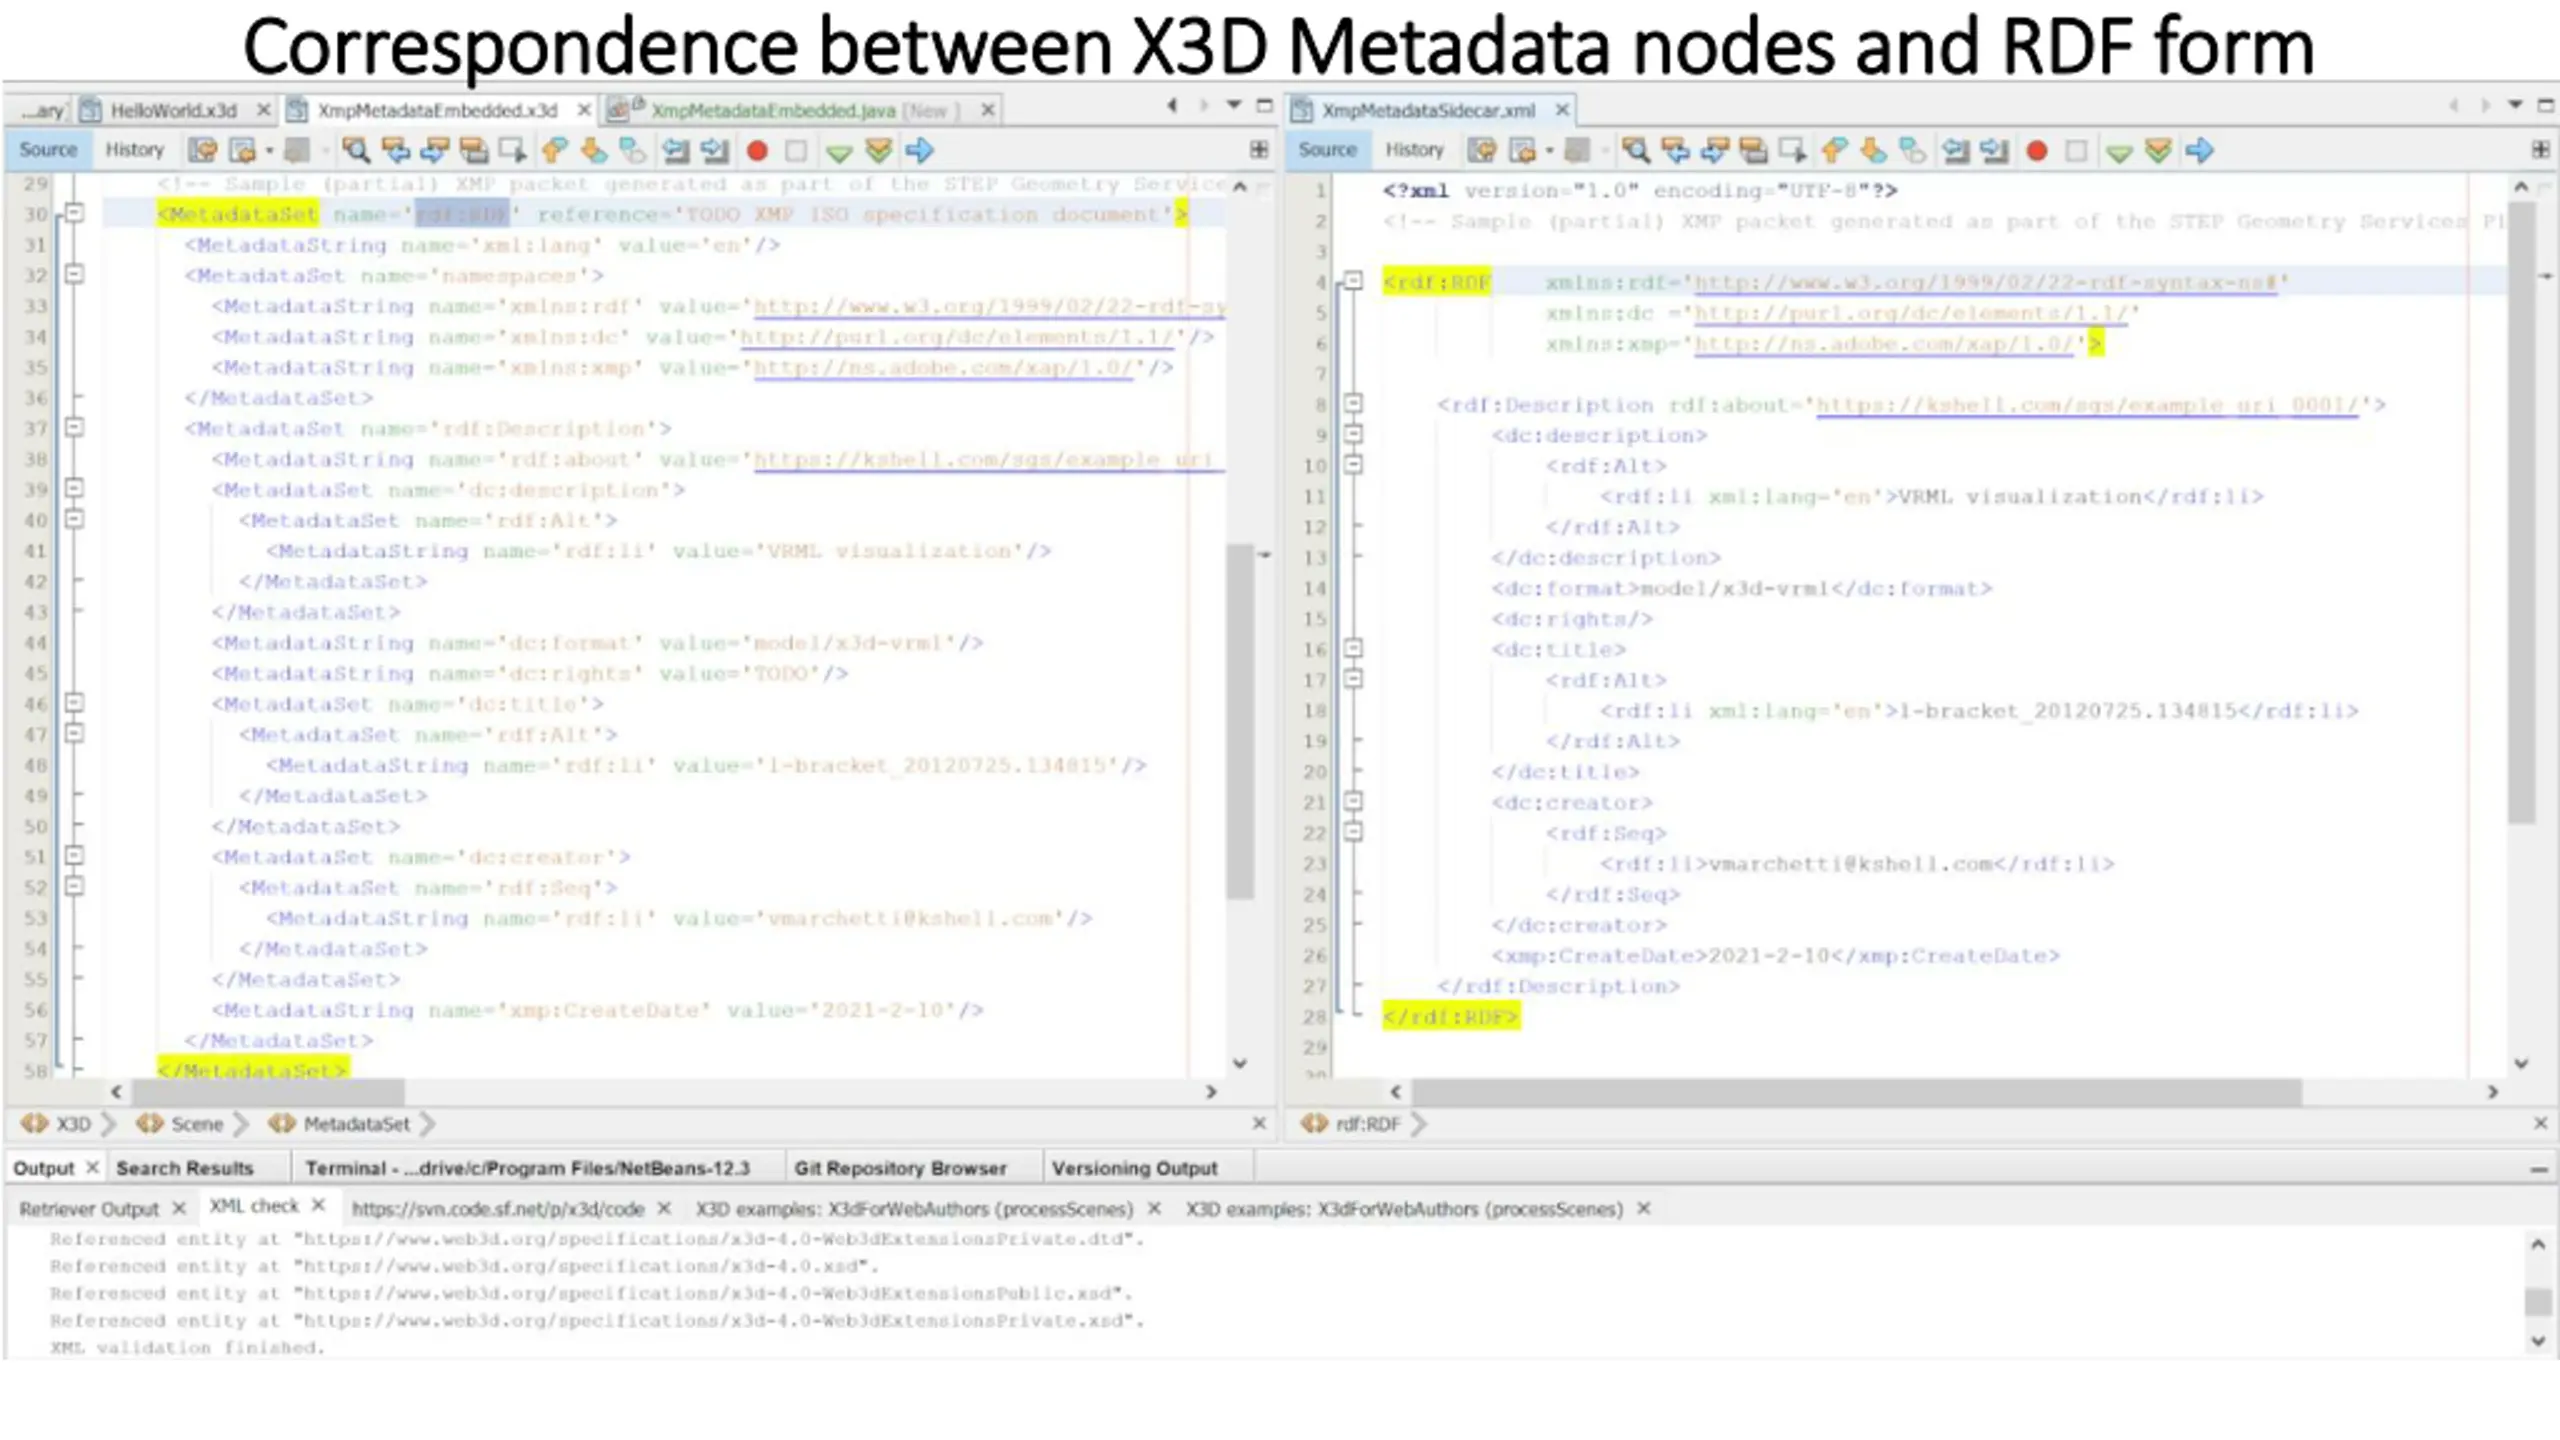Collapse rdf:RDF fold at line 4 in Sidecar

pyautogui.click(x=1353, y=280)
